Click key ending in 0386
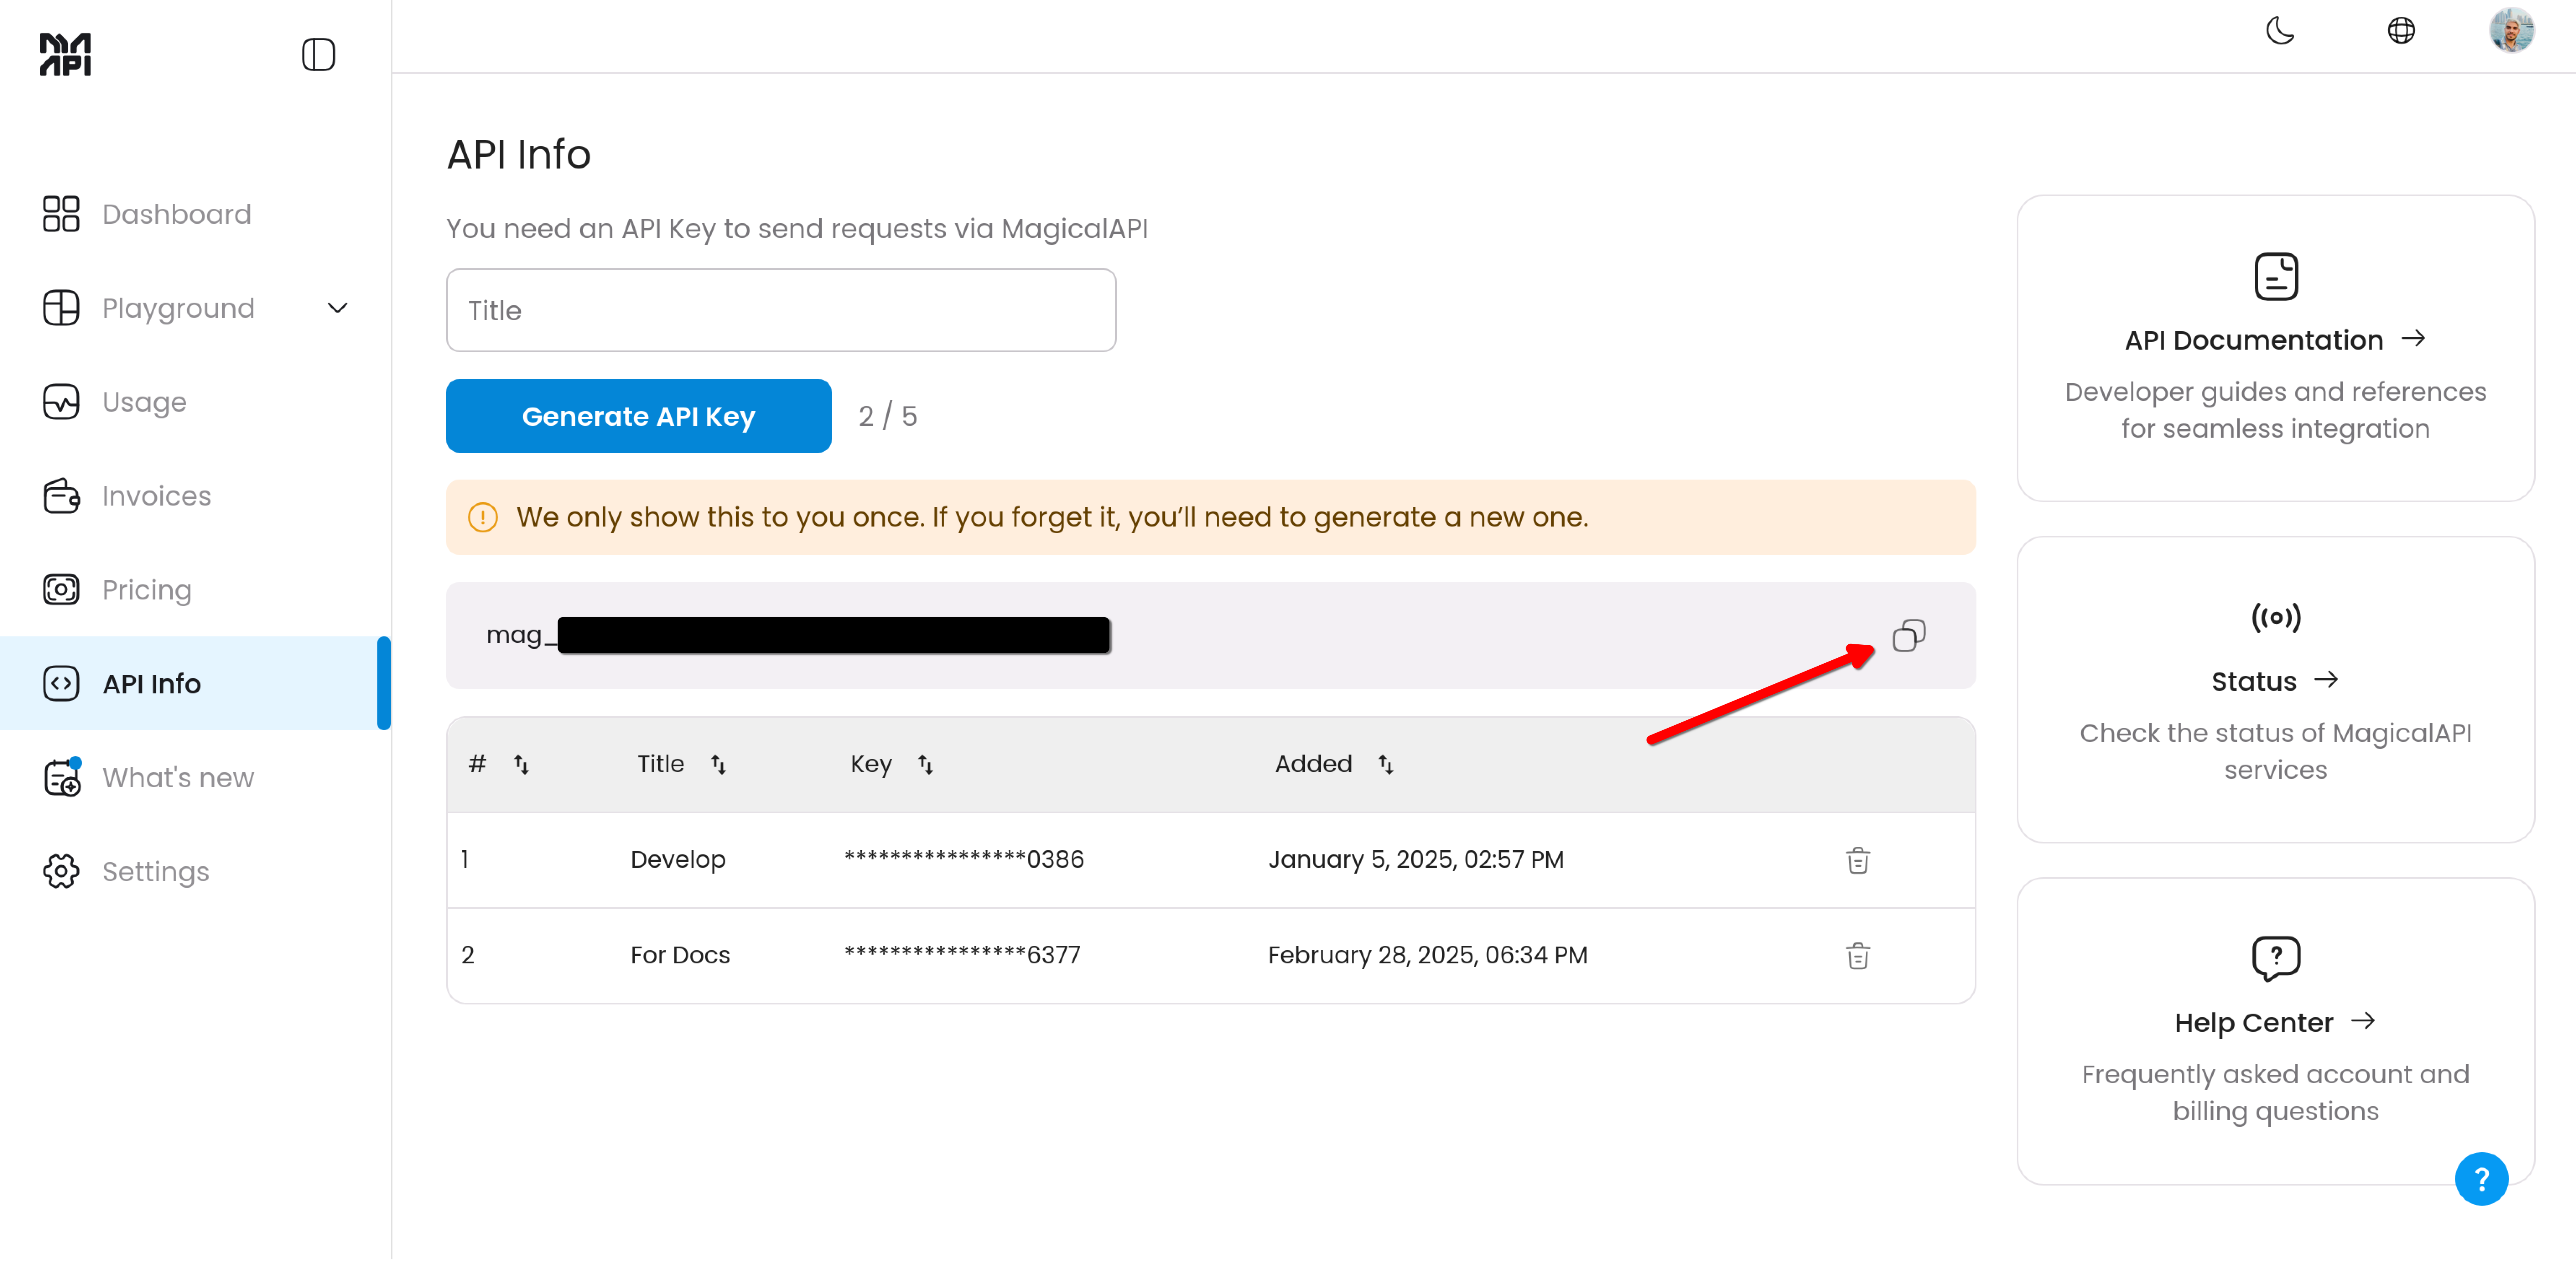2576x1261 pixels. click(964, 859)
